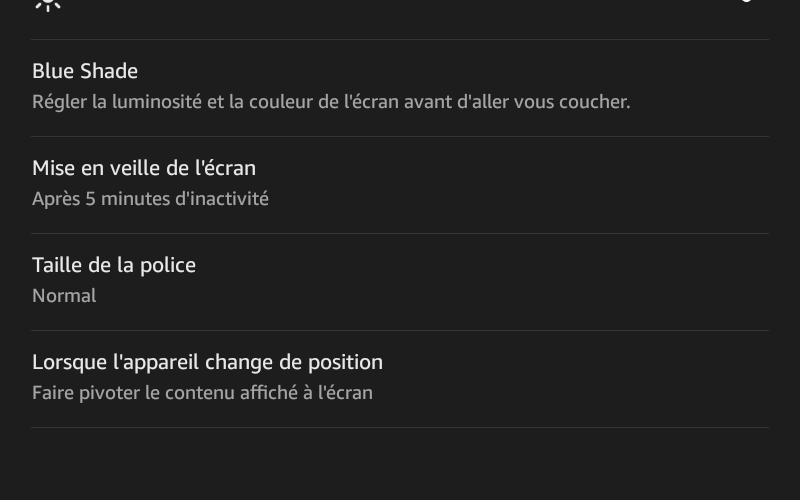Viewport: 800px width, 500px height.
Task: Click the brightness slider handle
Action: (x=746, y=1)
